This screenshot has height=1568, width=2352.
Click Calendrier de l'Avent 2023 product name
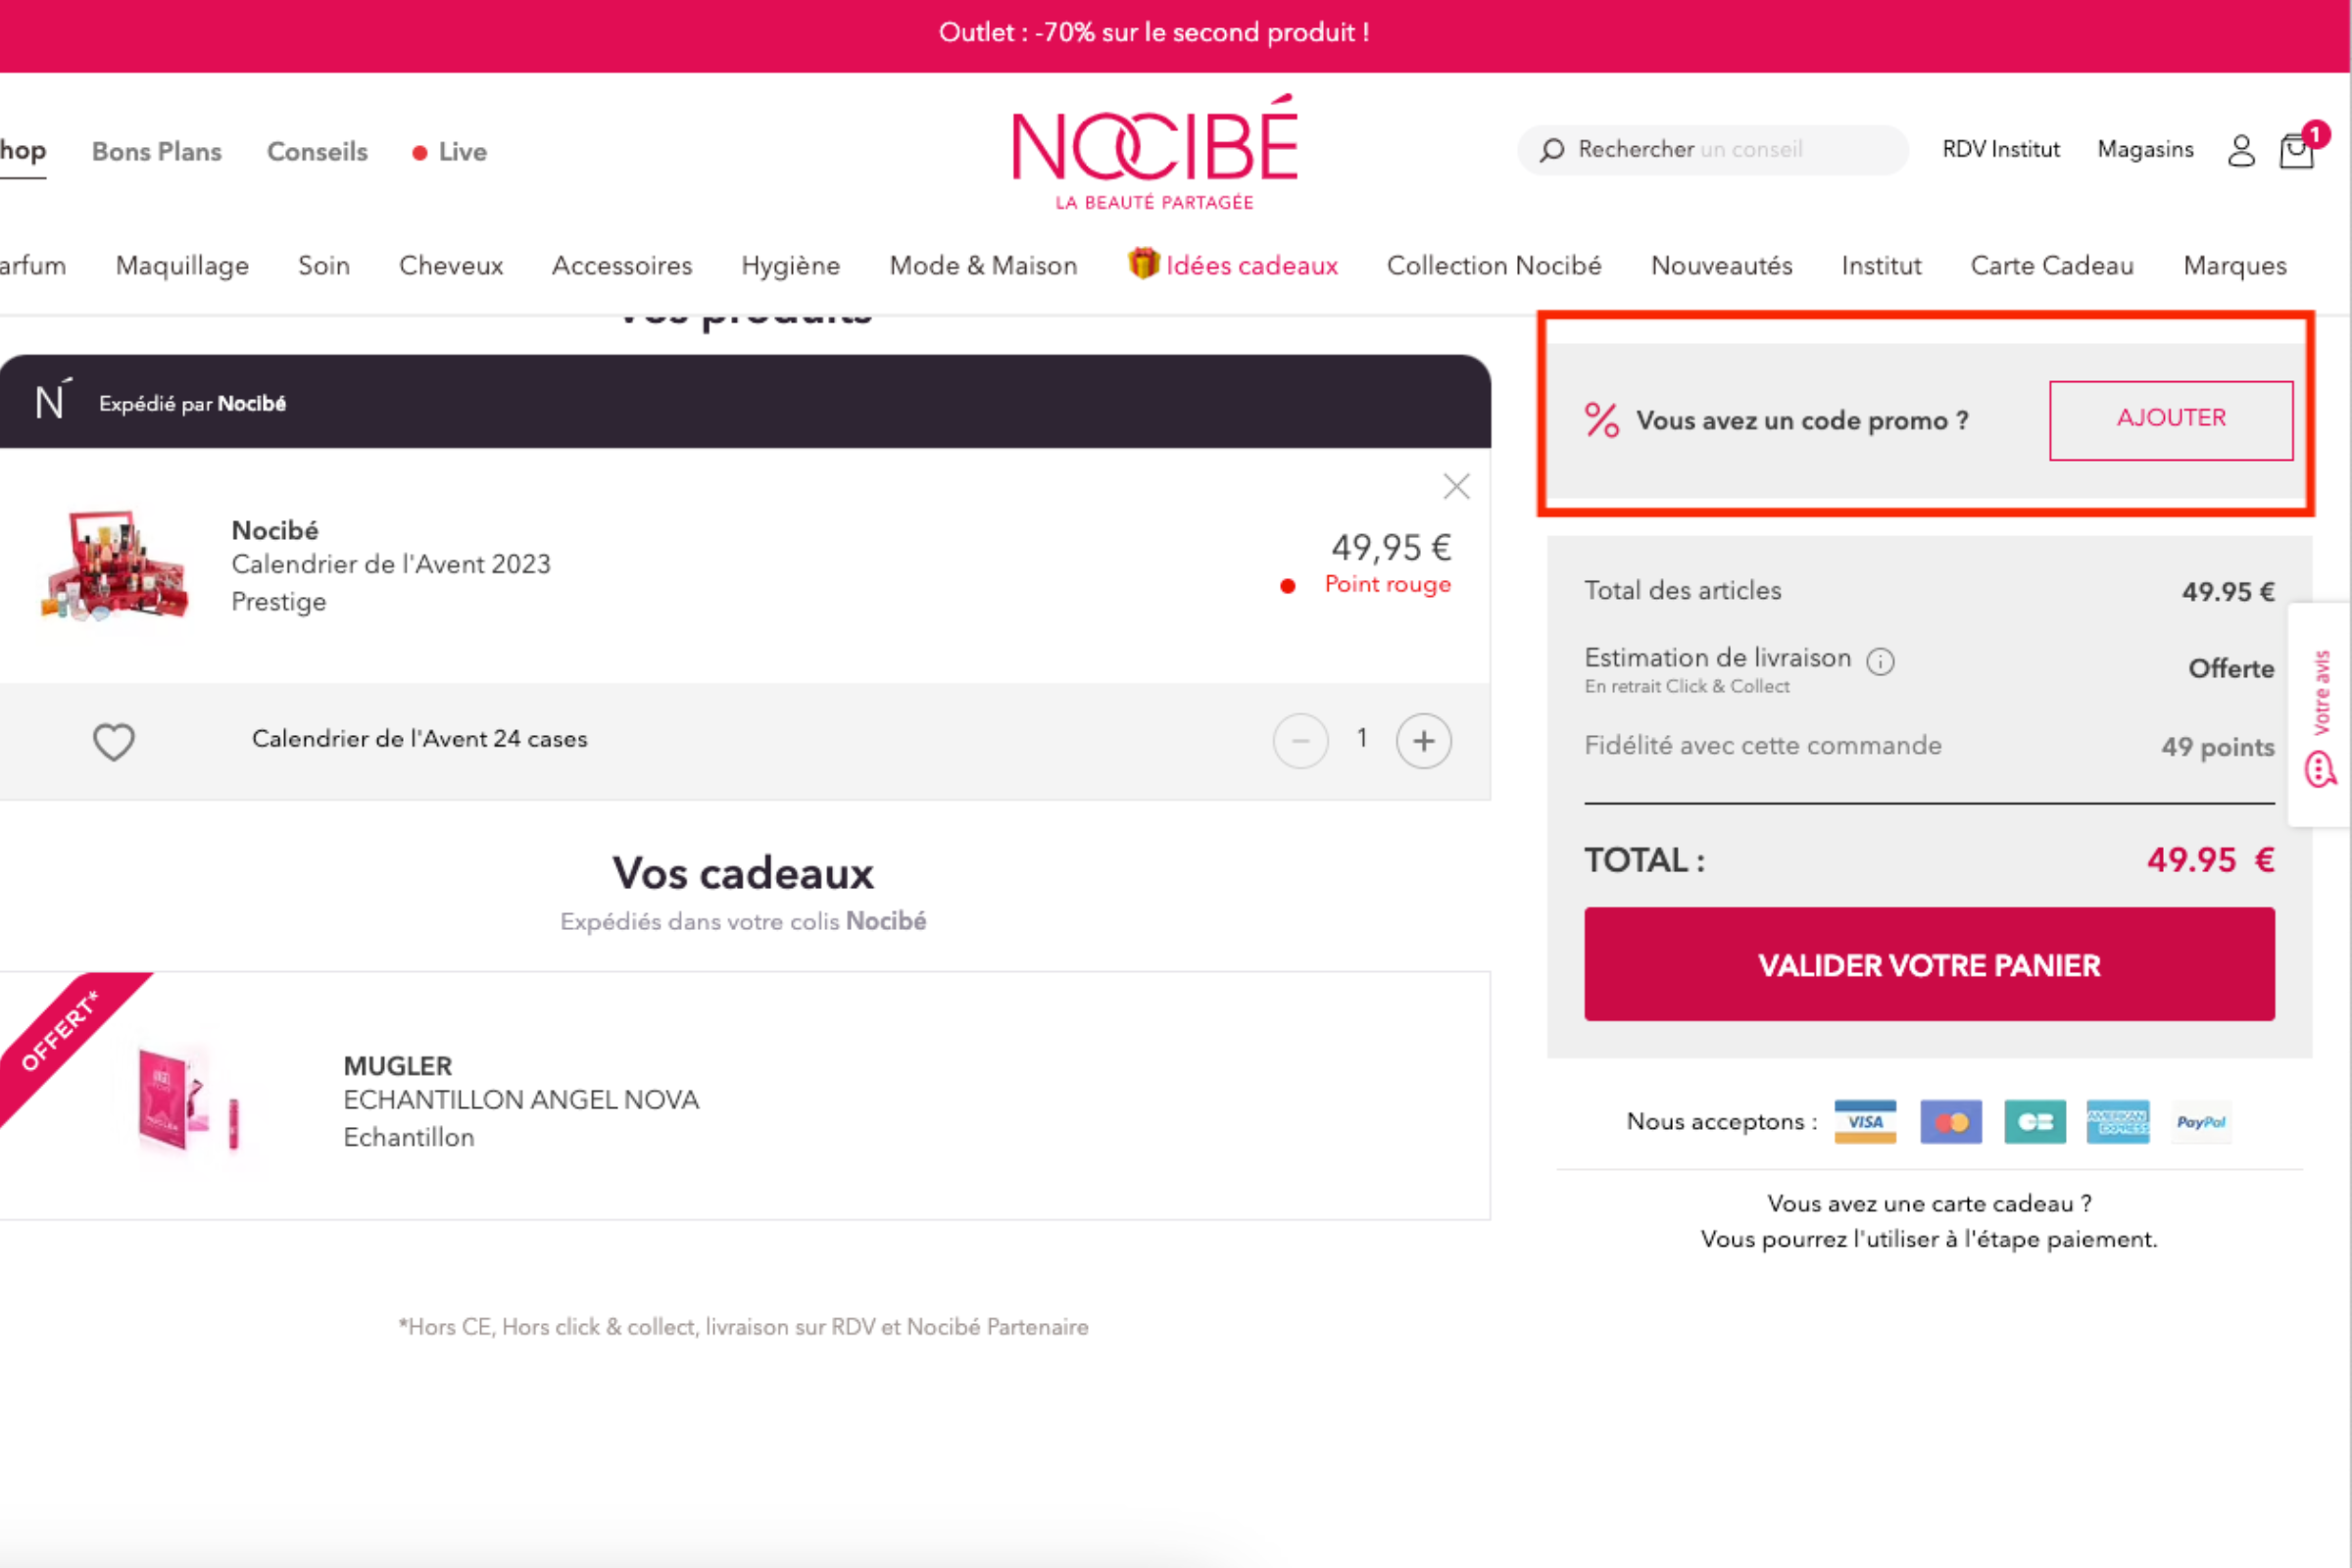[x=391, y=564]
